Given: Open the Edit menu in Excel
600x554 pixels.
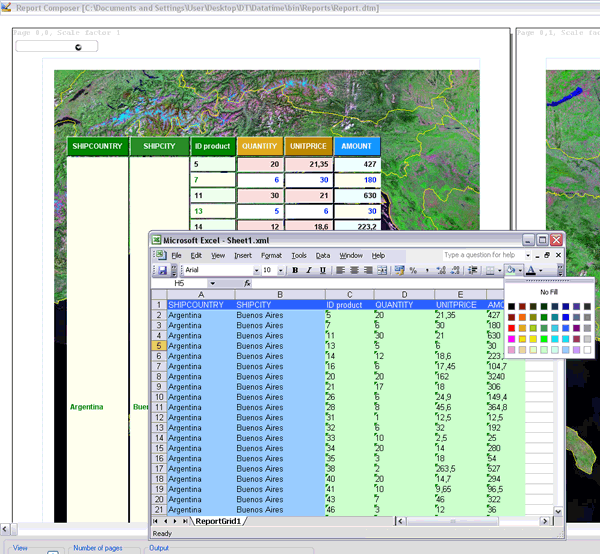Looking at the screenshot, I should (196, 256).
